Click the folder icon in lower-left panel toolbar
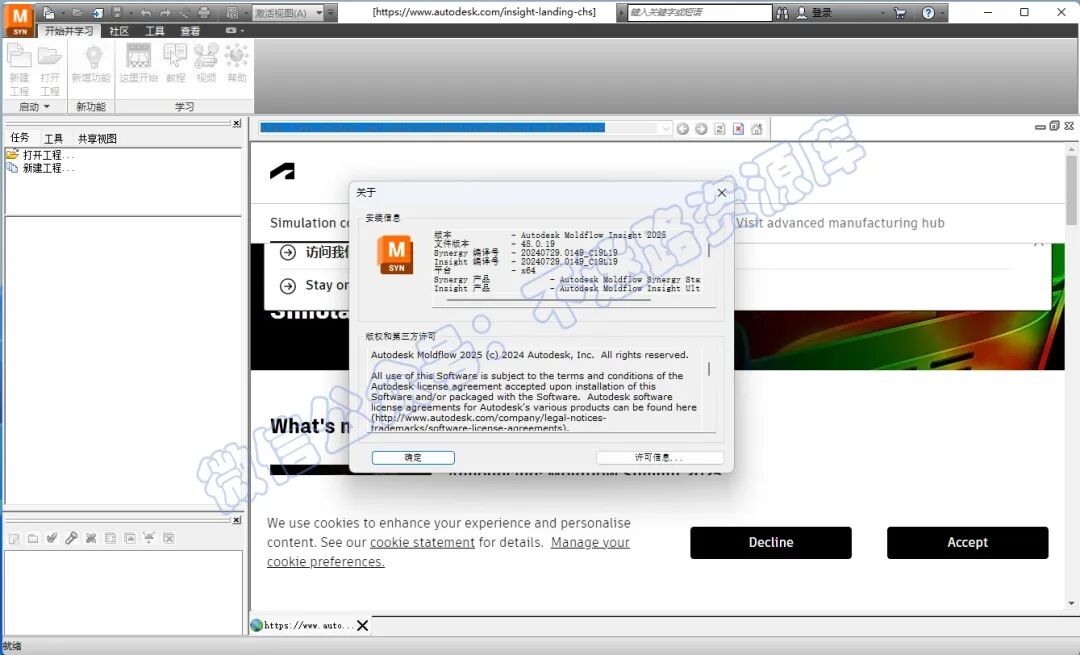Image resolution: width=1080 pixels, height=655 pixels. [x=32, y=538]
